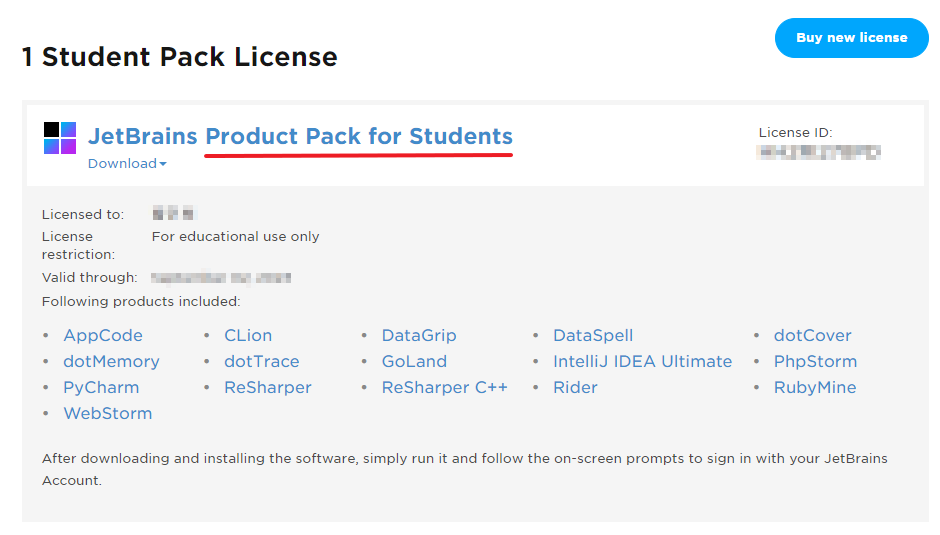Screen dimensions: 940x535
Task: Select the 'Licensed to:' label
Action: [x=83, y=215]
